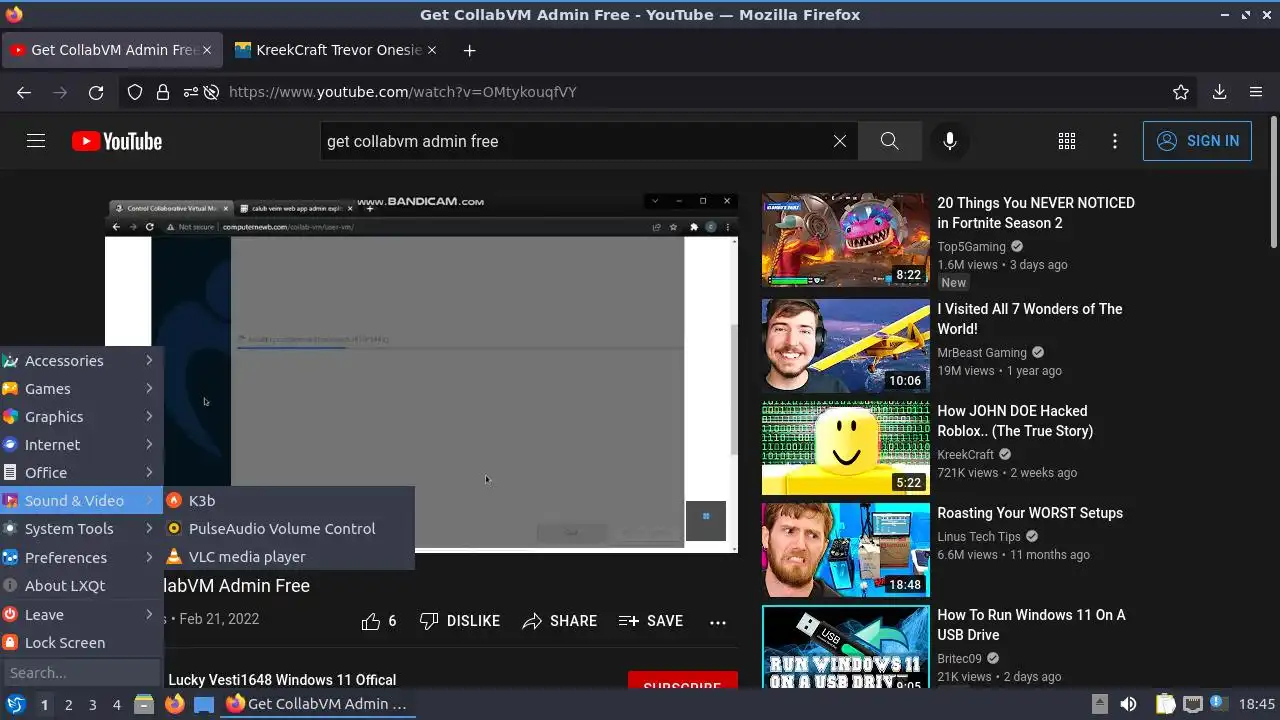
Task: Focus the LXQt menu search field
Action: (x=81, y=672)
